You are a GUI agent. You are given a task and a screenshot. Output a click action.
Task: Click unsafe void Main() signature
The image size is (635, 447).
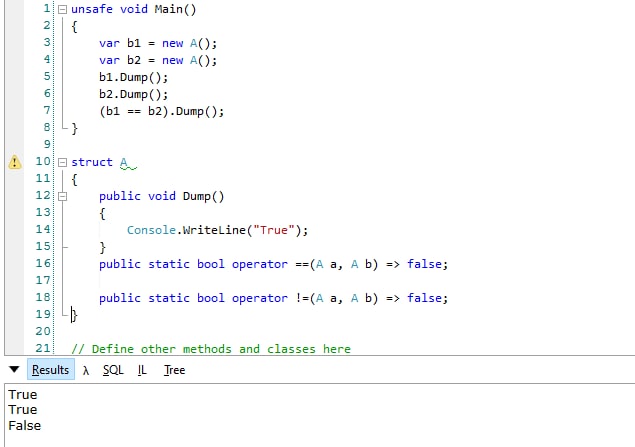tap(134, 9)
